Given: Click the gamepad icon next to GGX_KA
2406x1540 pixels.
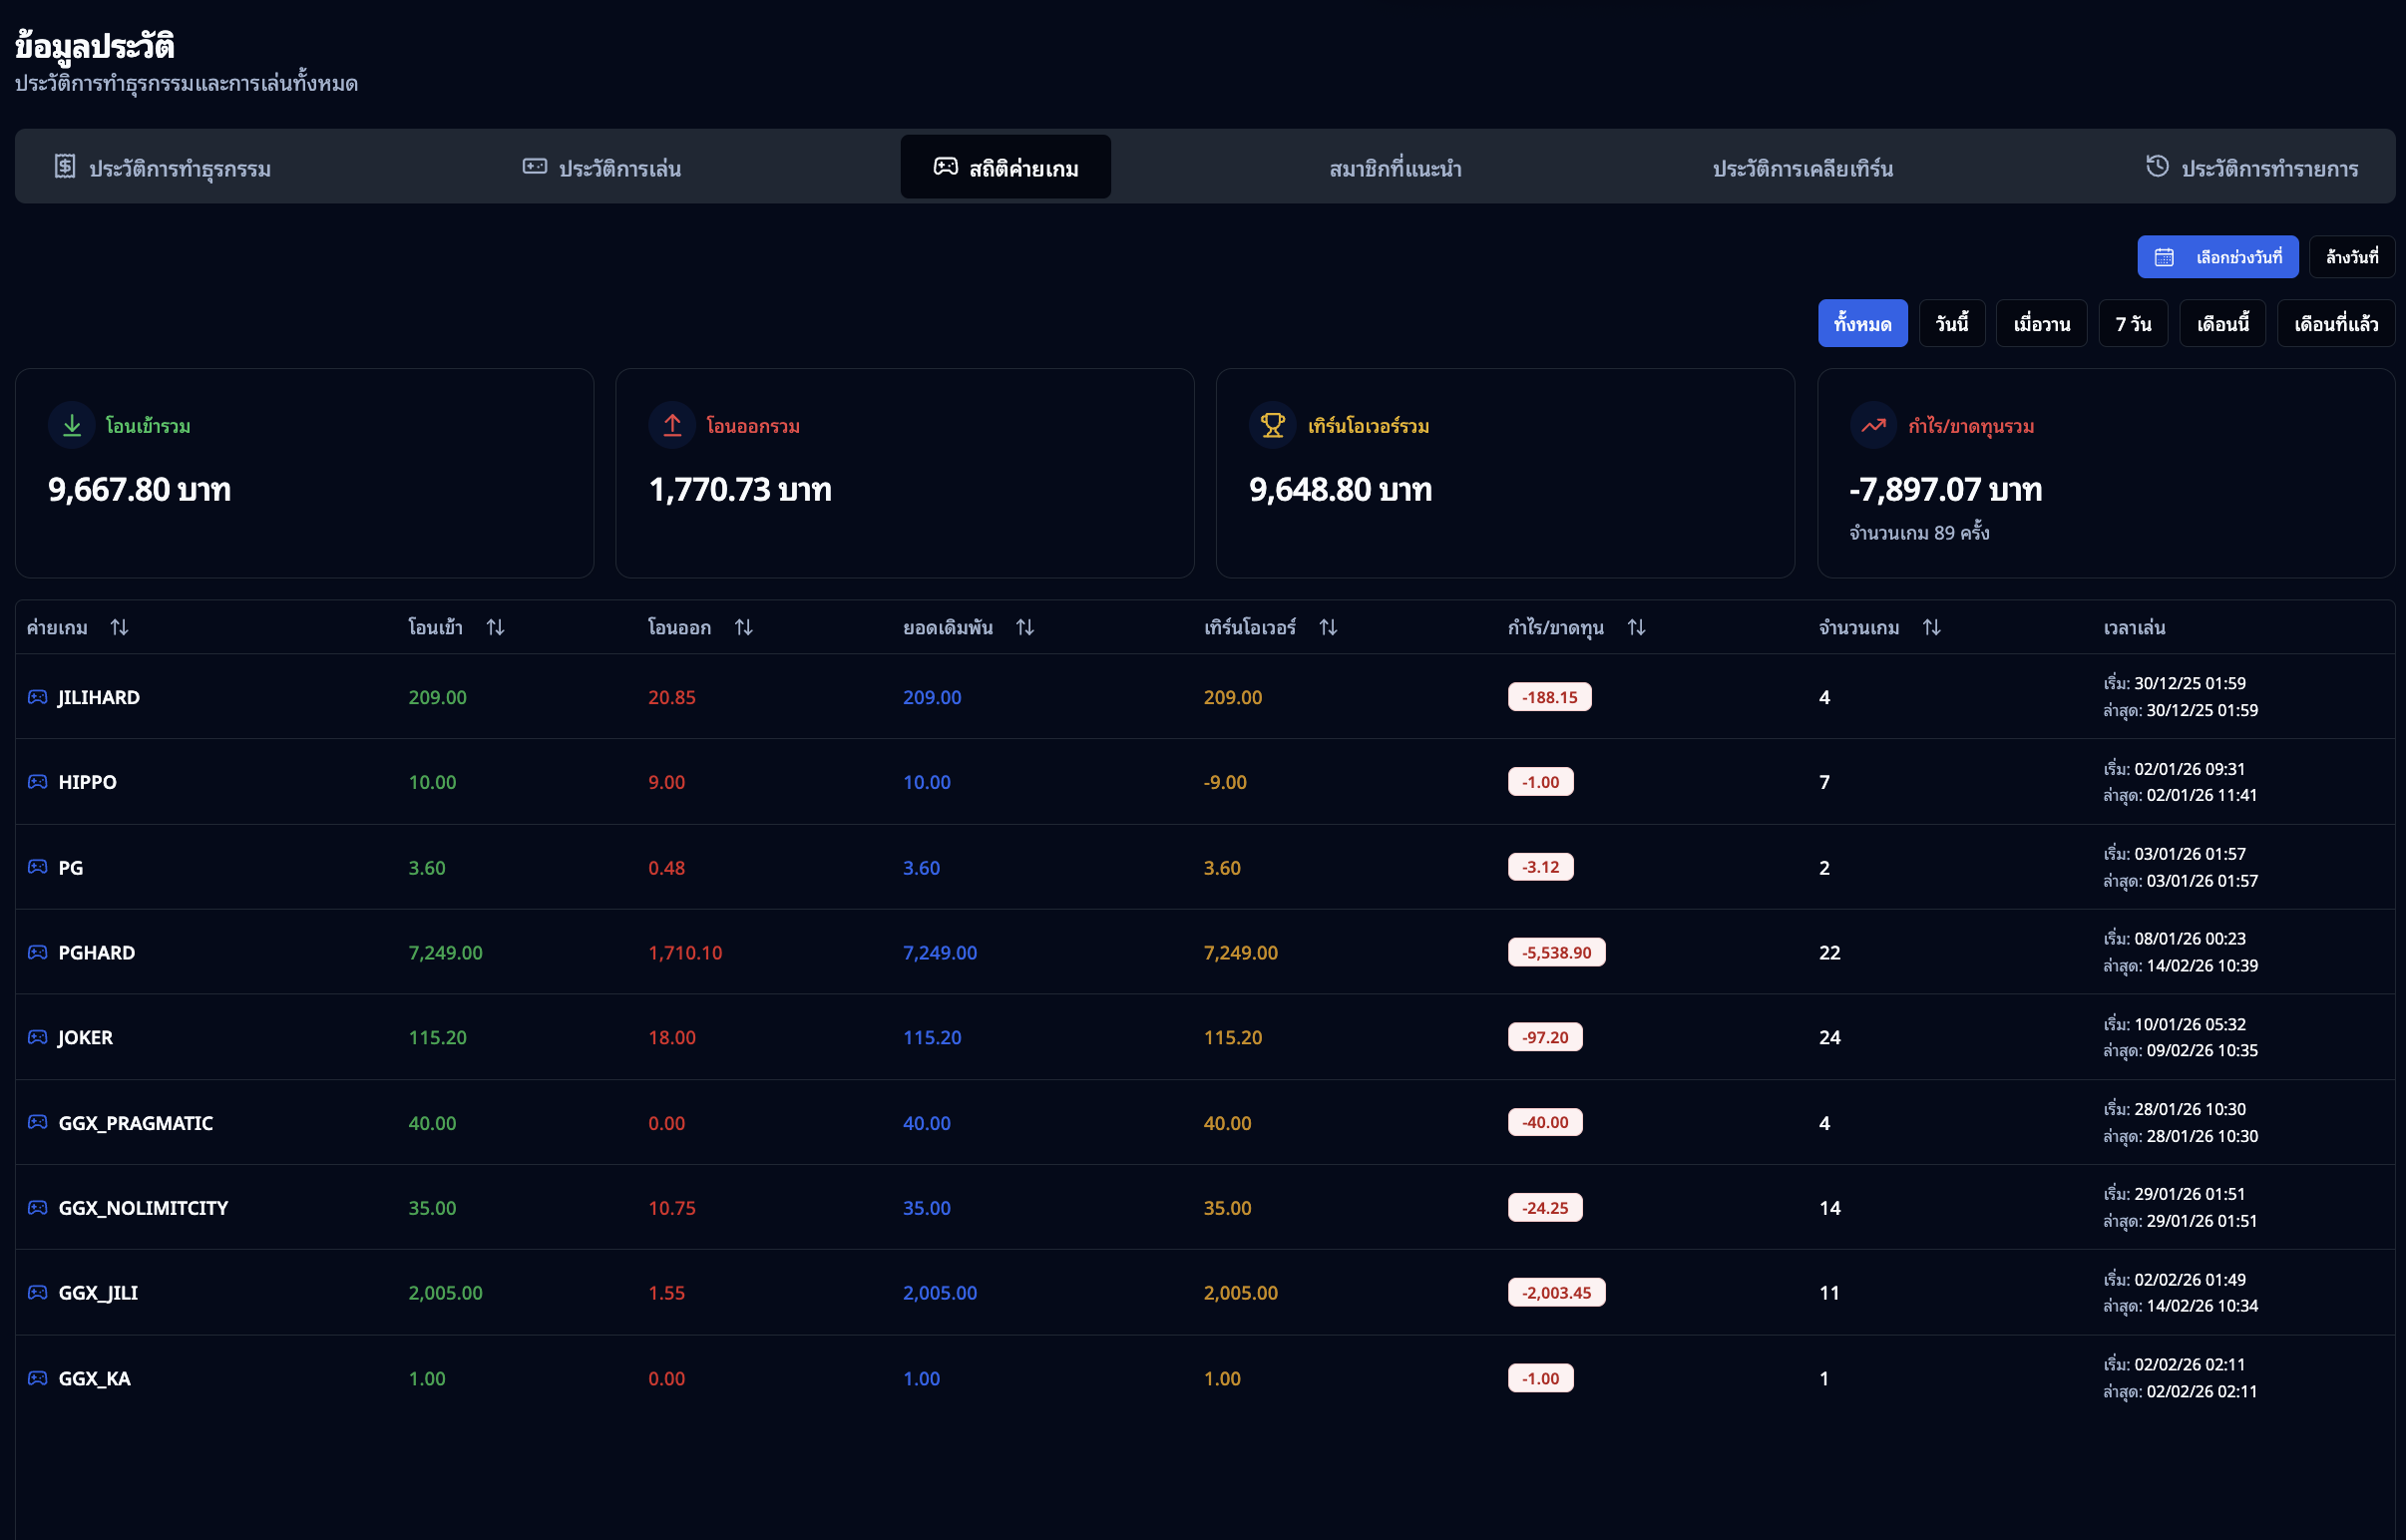Looking at the screenshot, I should 38,1378.
